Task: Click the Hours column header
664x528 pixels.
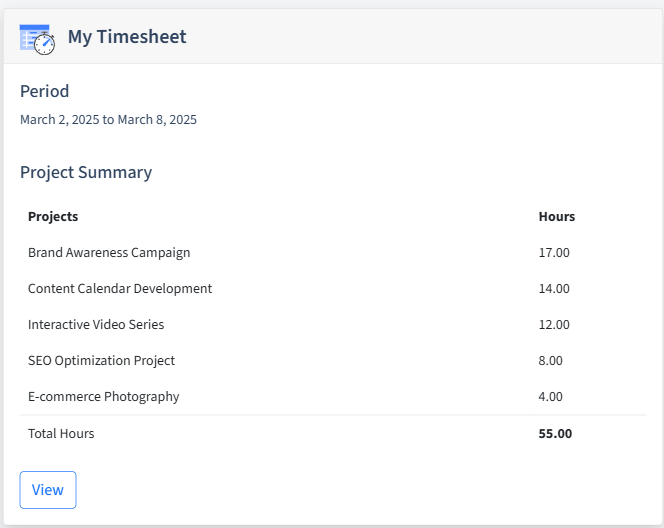Action: [x=556, y=216]
